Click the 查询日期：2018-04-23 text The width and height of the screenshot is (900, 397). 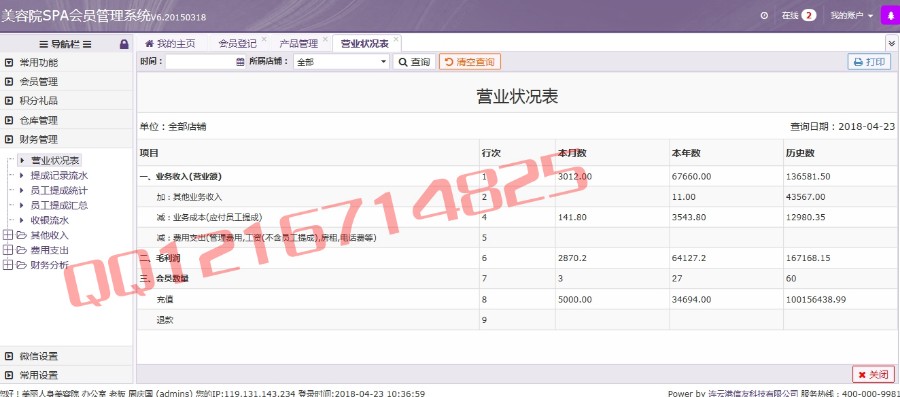843,127
